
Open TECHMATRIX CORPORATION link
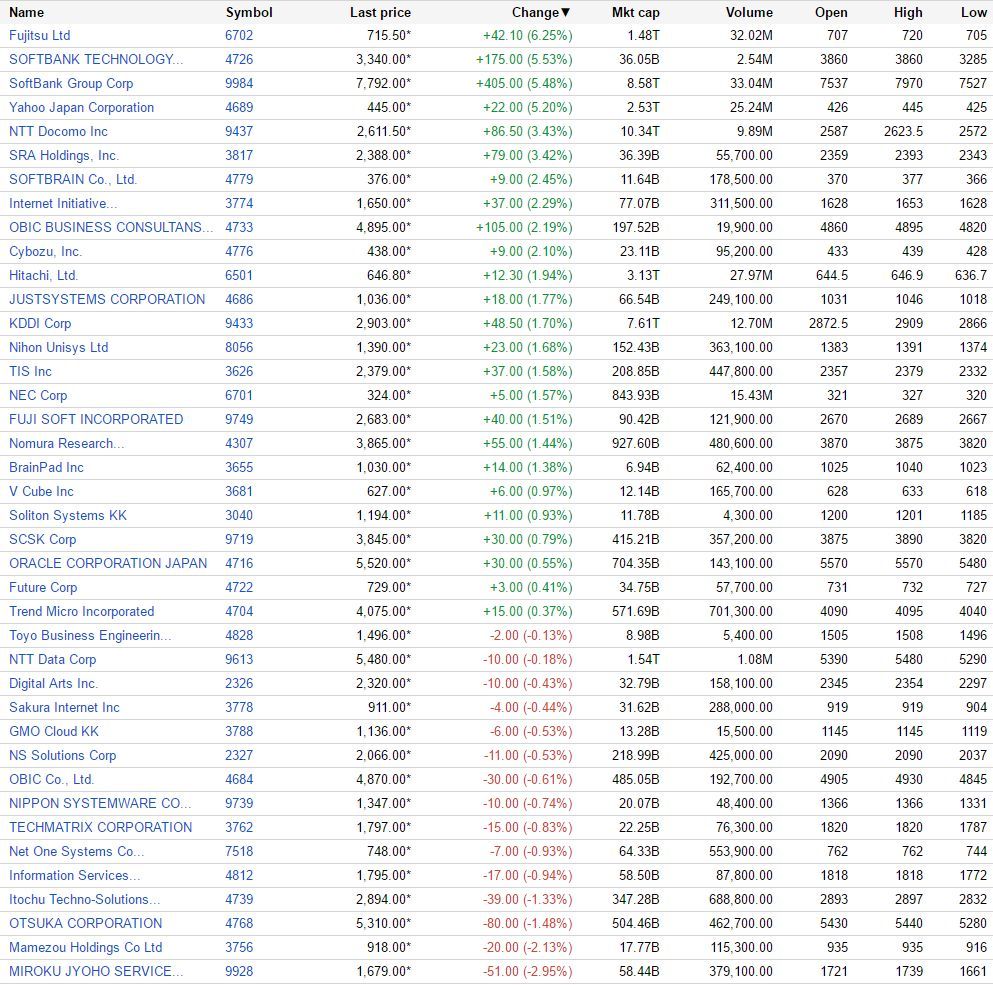[x=100, y=828]
